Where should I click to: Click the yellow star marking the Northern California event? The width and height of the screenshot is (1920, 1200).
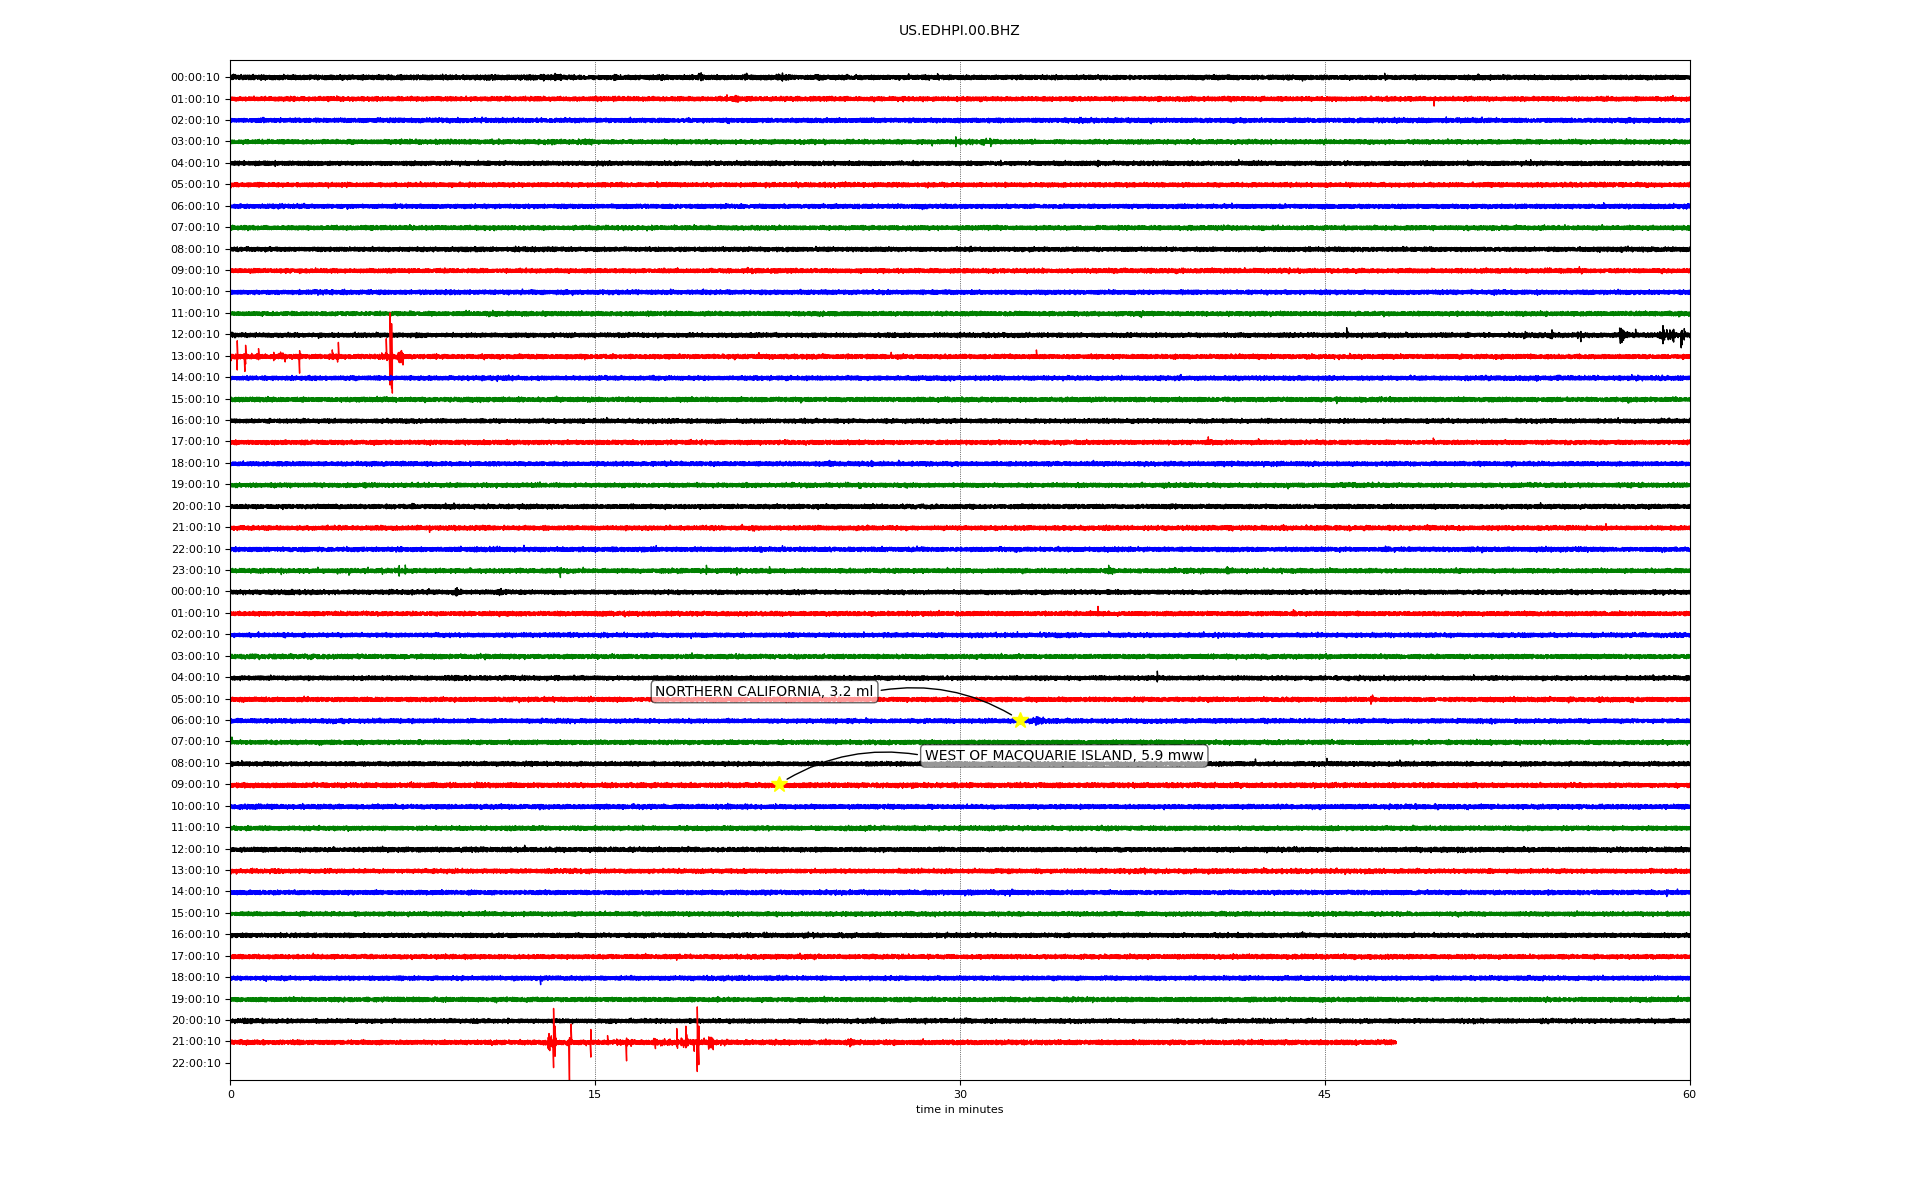(x=1020, y=720)
